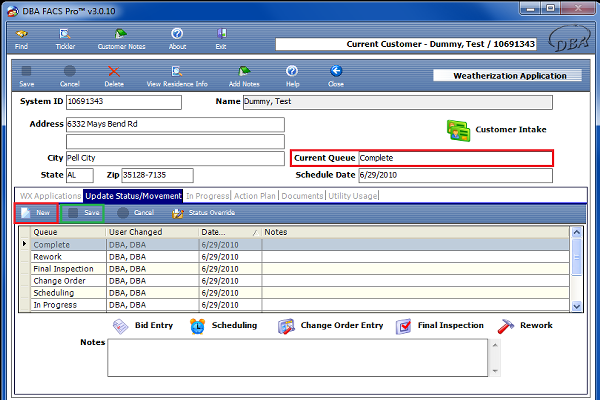The height and width of the screenshot is (400, 600).
Task: Open the Utility Usage tab
Action: click(x=352, y=196)
